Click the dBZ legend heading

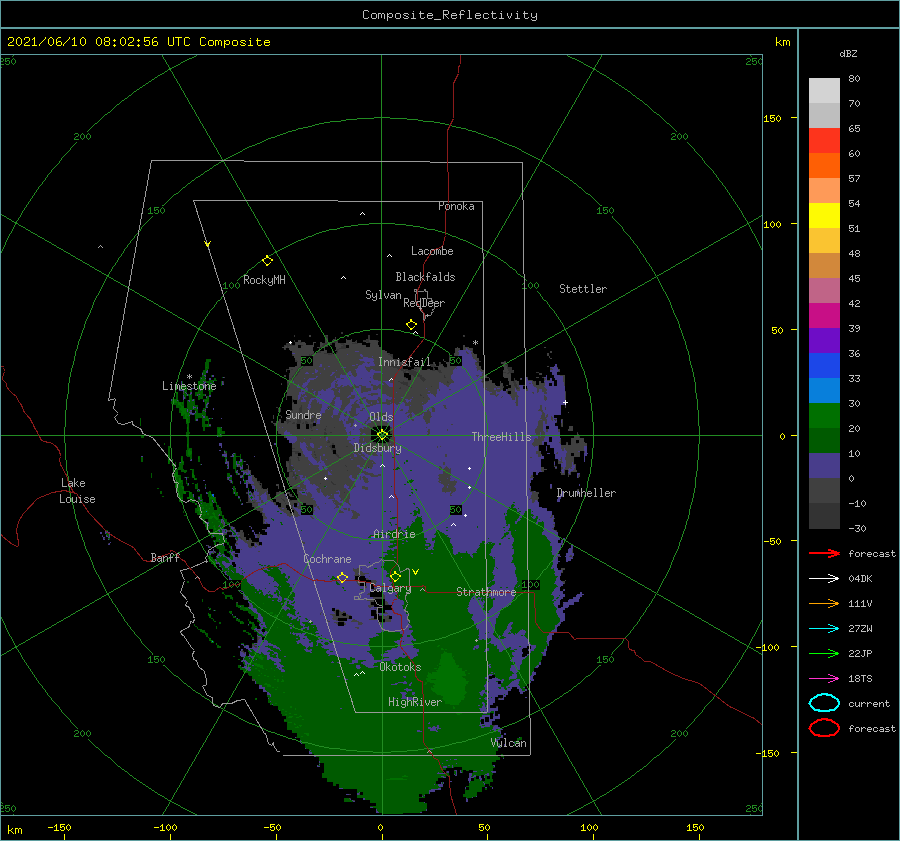(848, 53)
